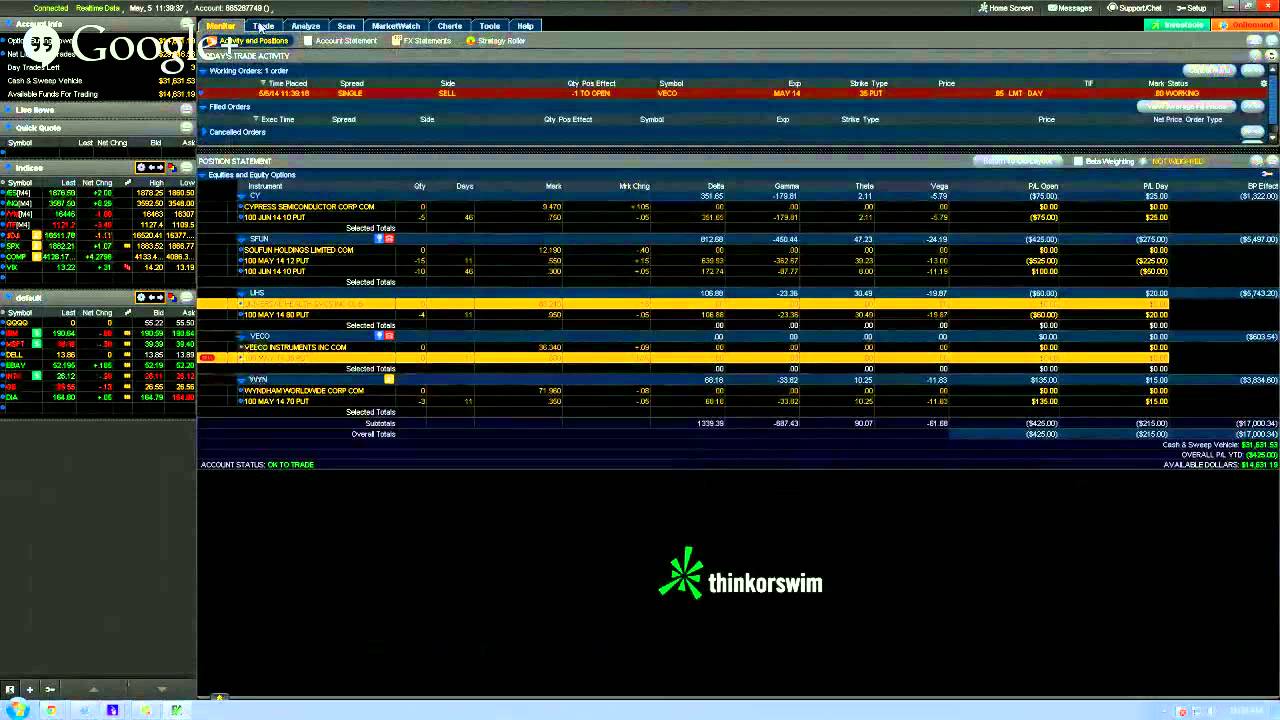Select Activity and Positions sub-tab
This screenshot has width=1280, height=720.
coord(247,41)
